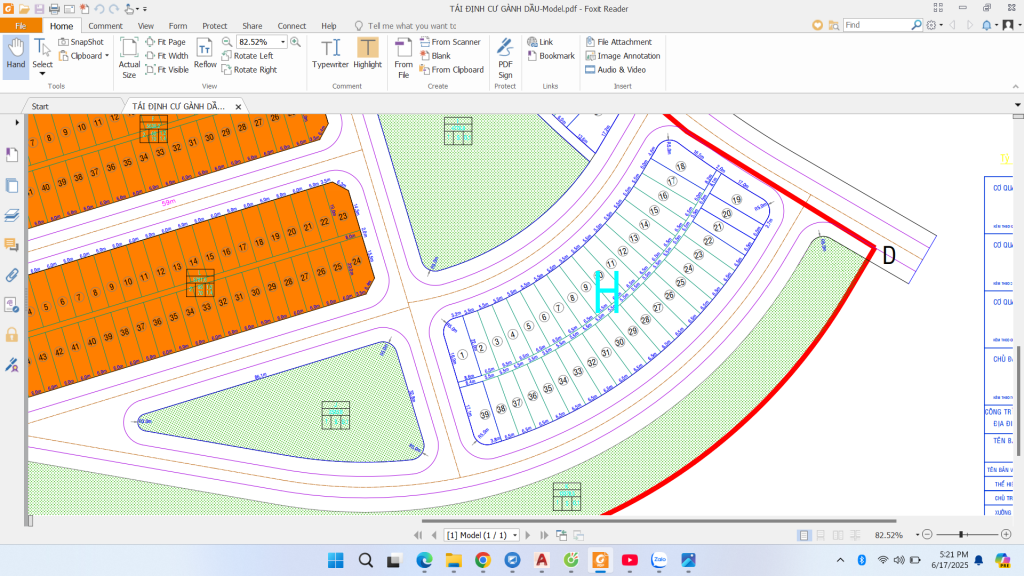This screenshot has width=1024, height=576.
Task: Enable single page view mode
Action: 804,535
